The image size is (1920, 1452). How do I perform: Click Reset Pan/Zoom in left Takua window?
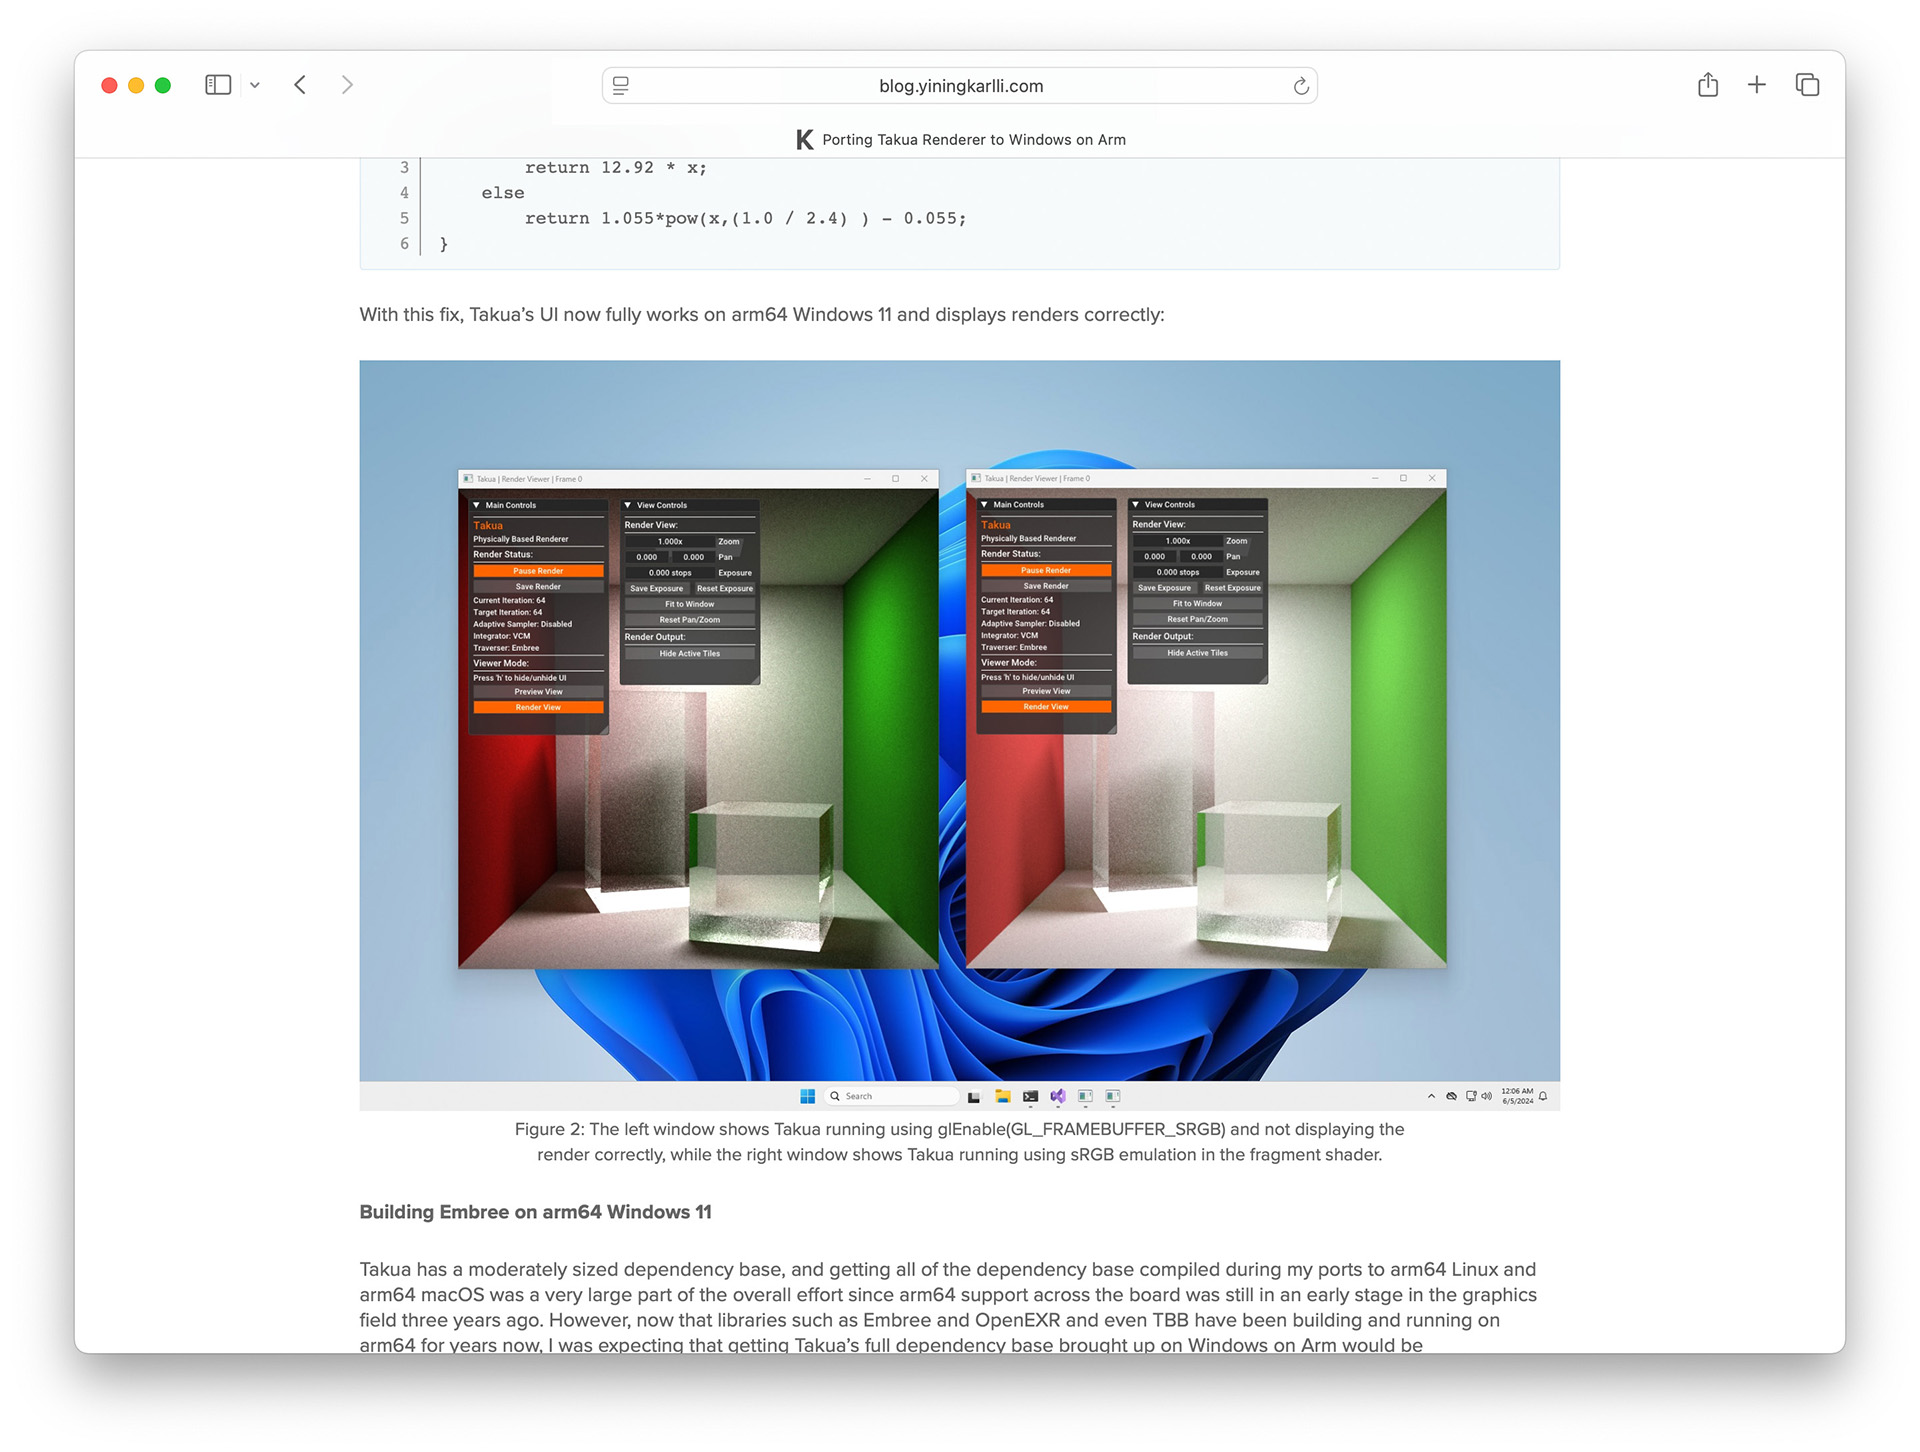(x=690, y=620)
